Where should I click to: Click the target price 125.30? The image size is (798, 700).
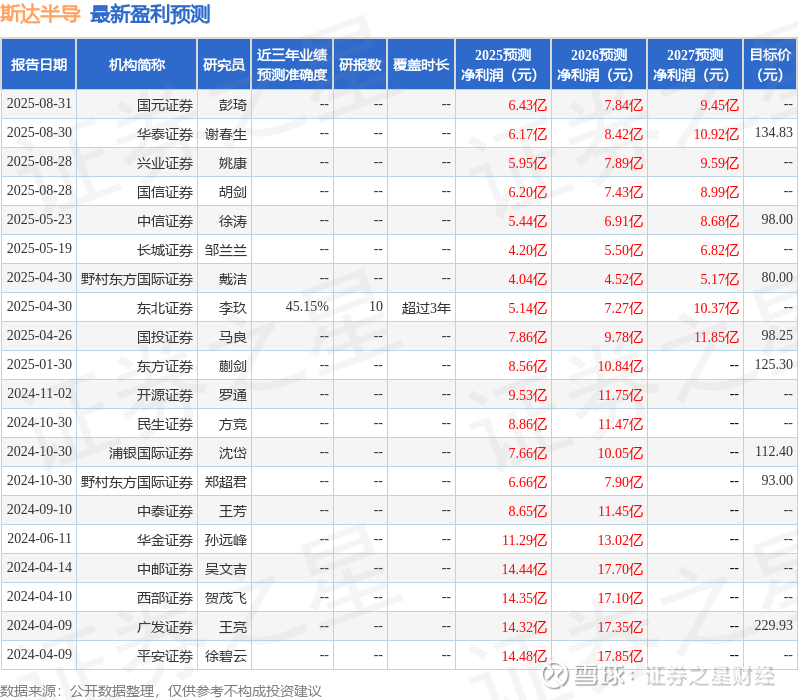coord(774,365)
